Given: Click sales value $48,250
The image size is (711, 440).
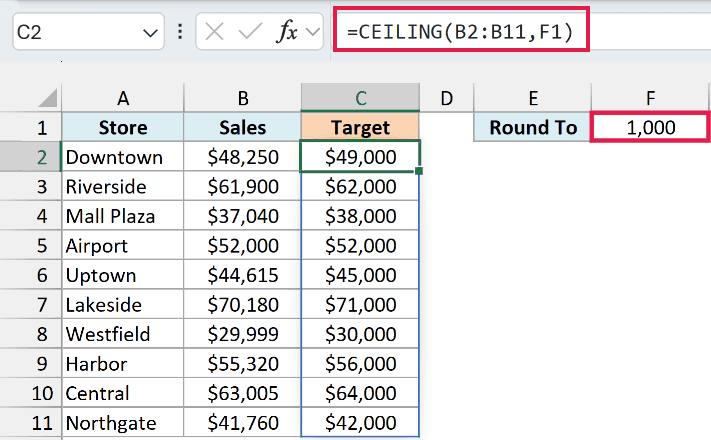Looking at the screenshot, I should [x=243, y=156].
